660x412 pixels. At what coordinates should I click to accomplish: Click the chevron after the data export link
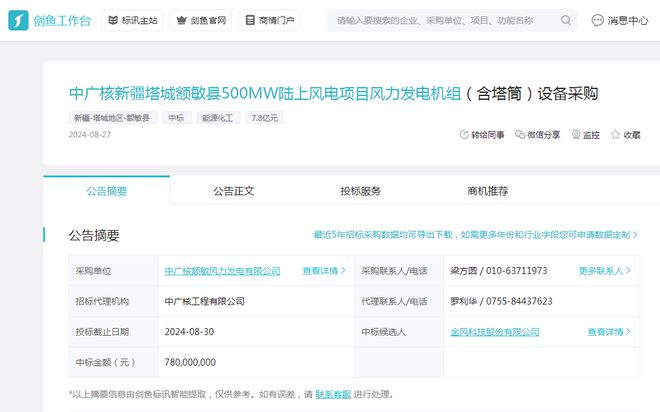635,234
